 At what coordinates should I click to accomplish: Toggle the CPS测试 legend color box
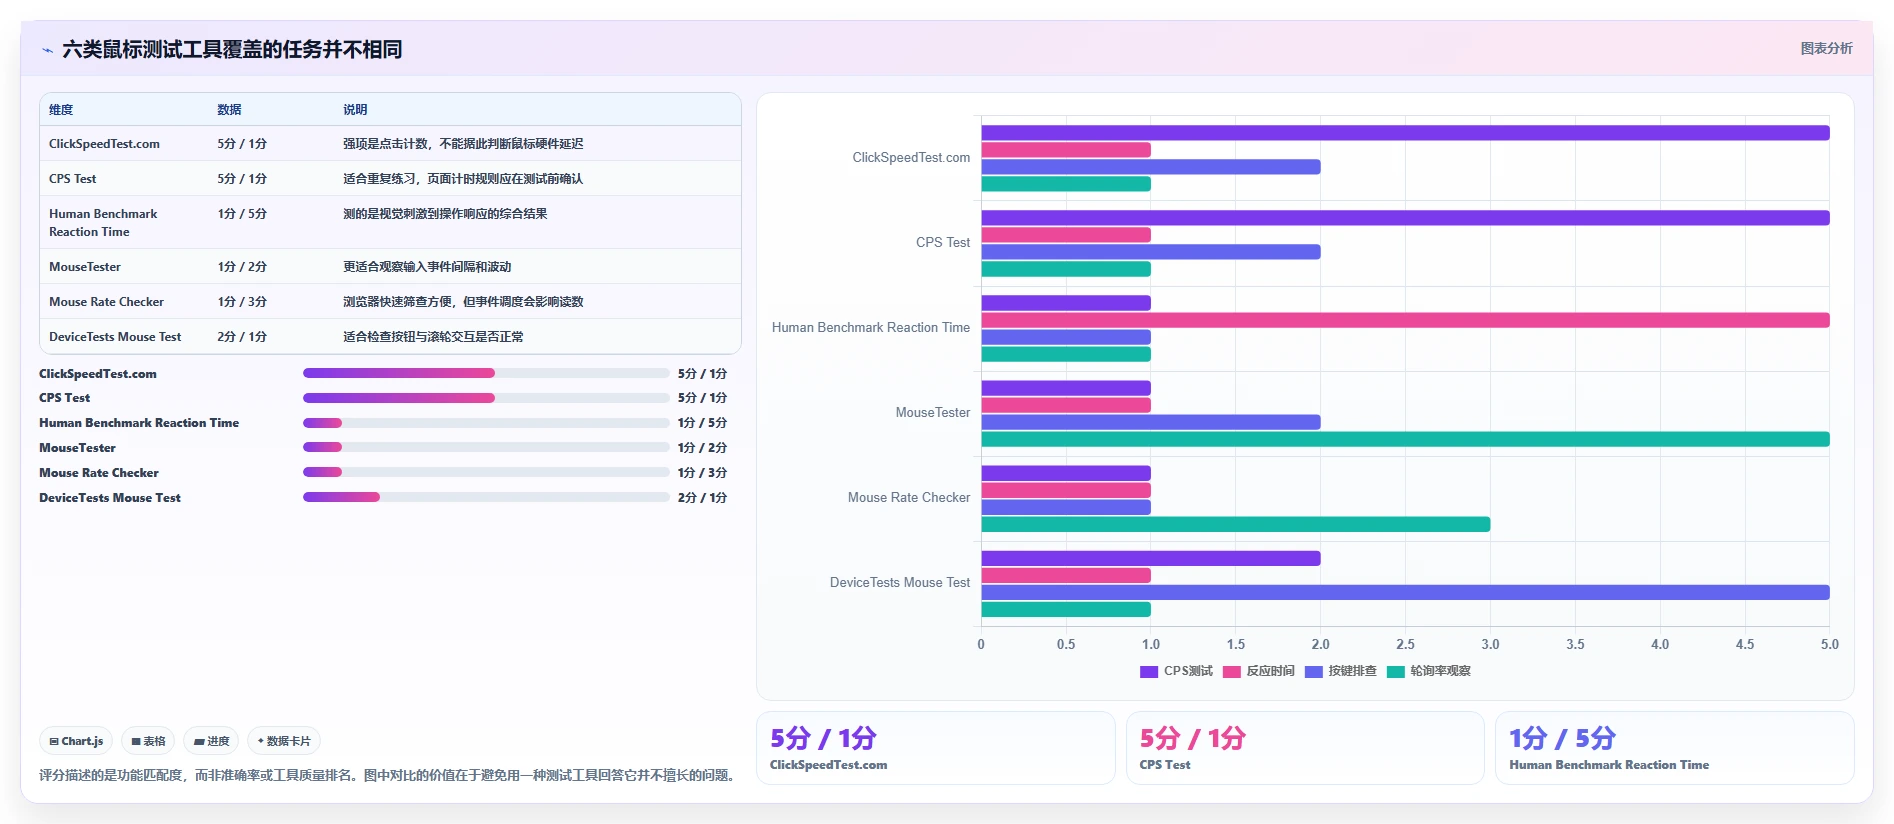[1149, 672]
